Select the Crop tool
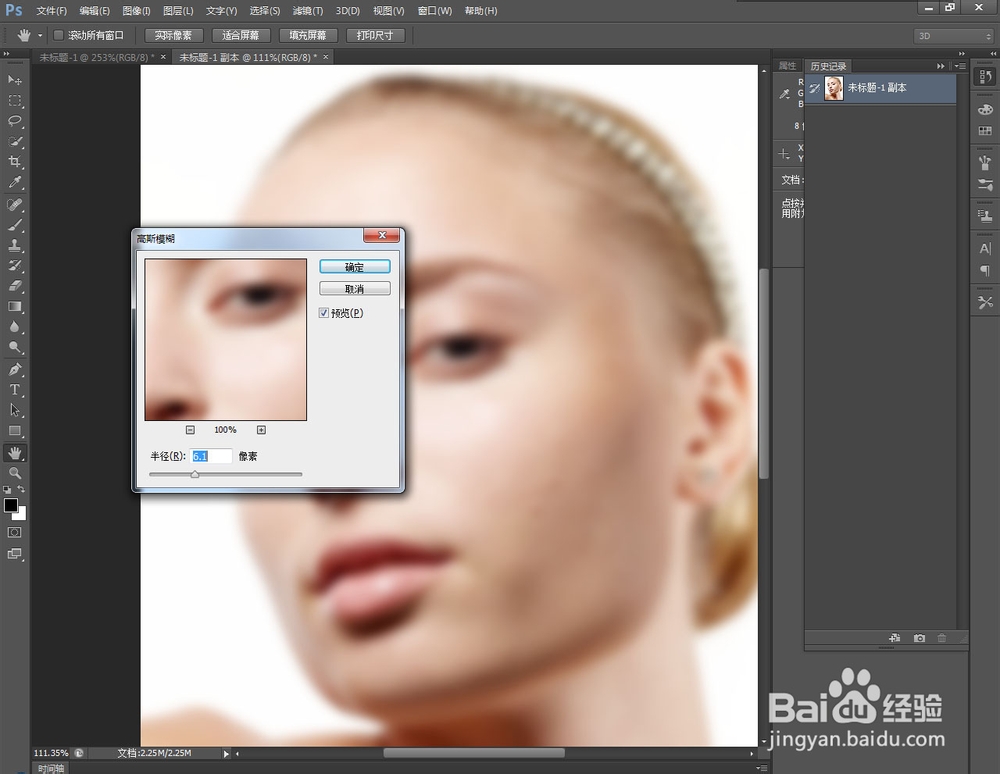The height and width of the screenshot is (774, 1000). tap(14, 162)
